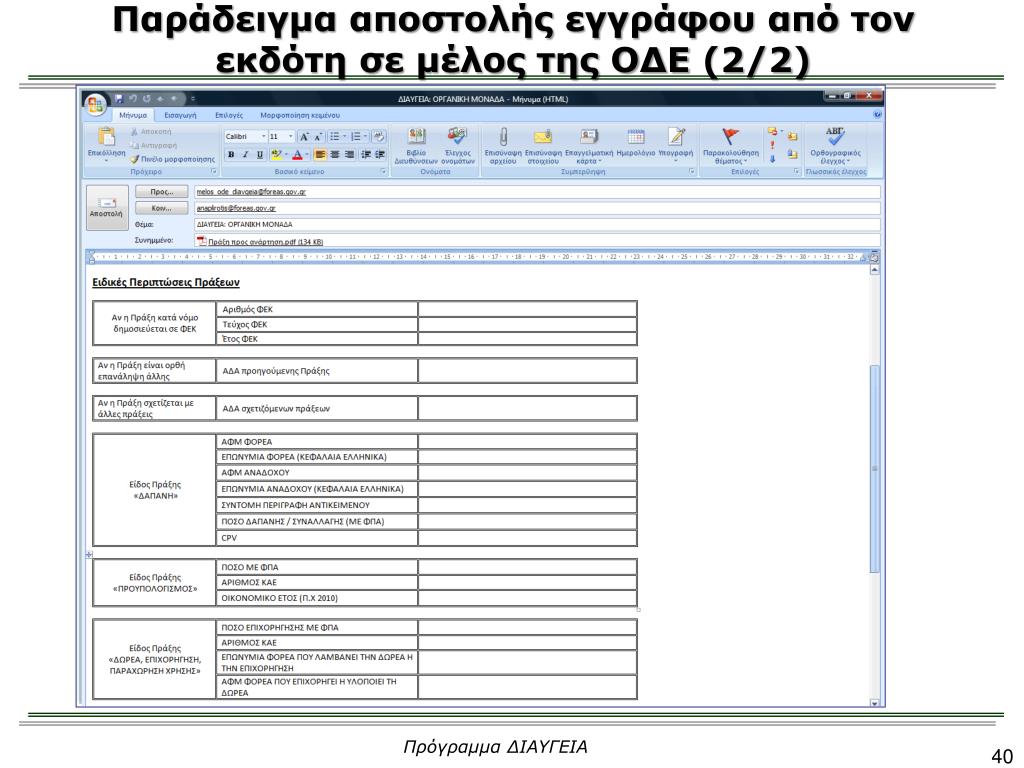Click the cell 'ΑΔΑ προηγούμενης Πράξης'
This screenshot has height=768, width=1024.
pos(317,371)
